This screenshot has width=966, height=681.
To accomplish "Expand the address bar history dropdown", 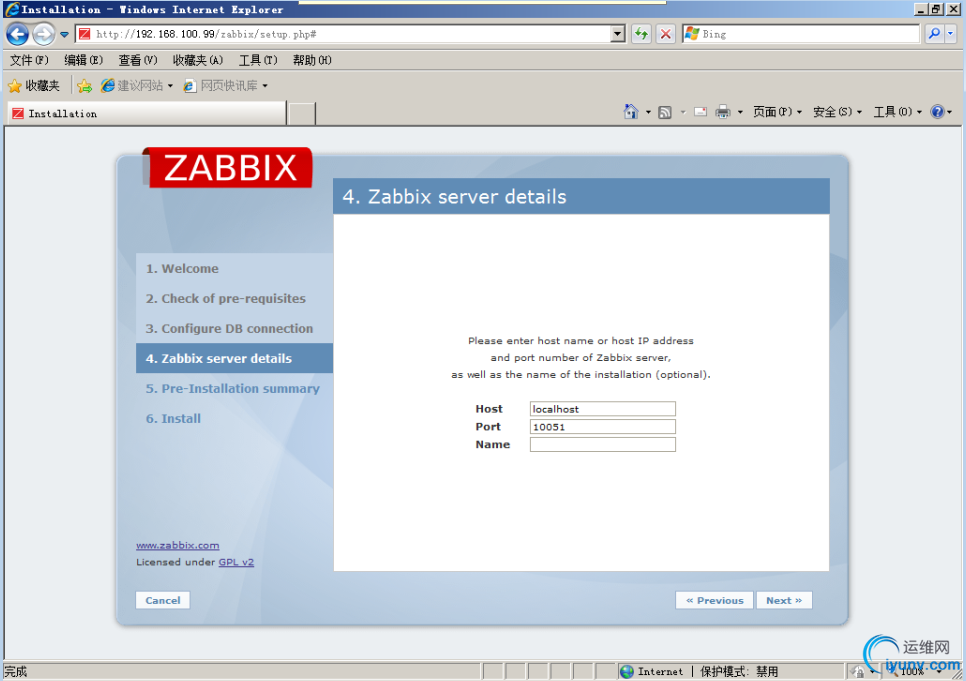I will click(x=618, y=34).
